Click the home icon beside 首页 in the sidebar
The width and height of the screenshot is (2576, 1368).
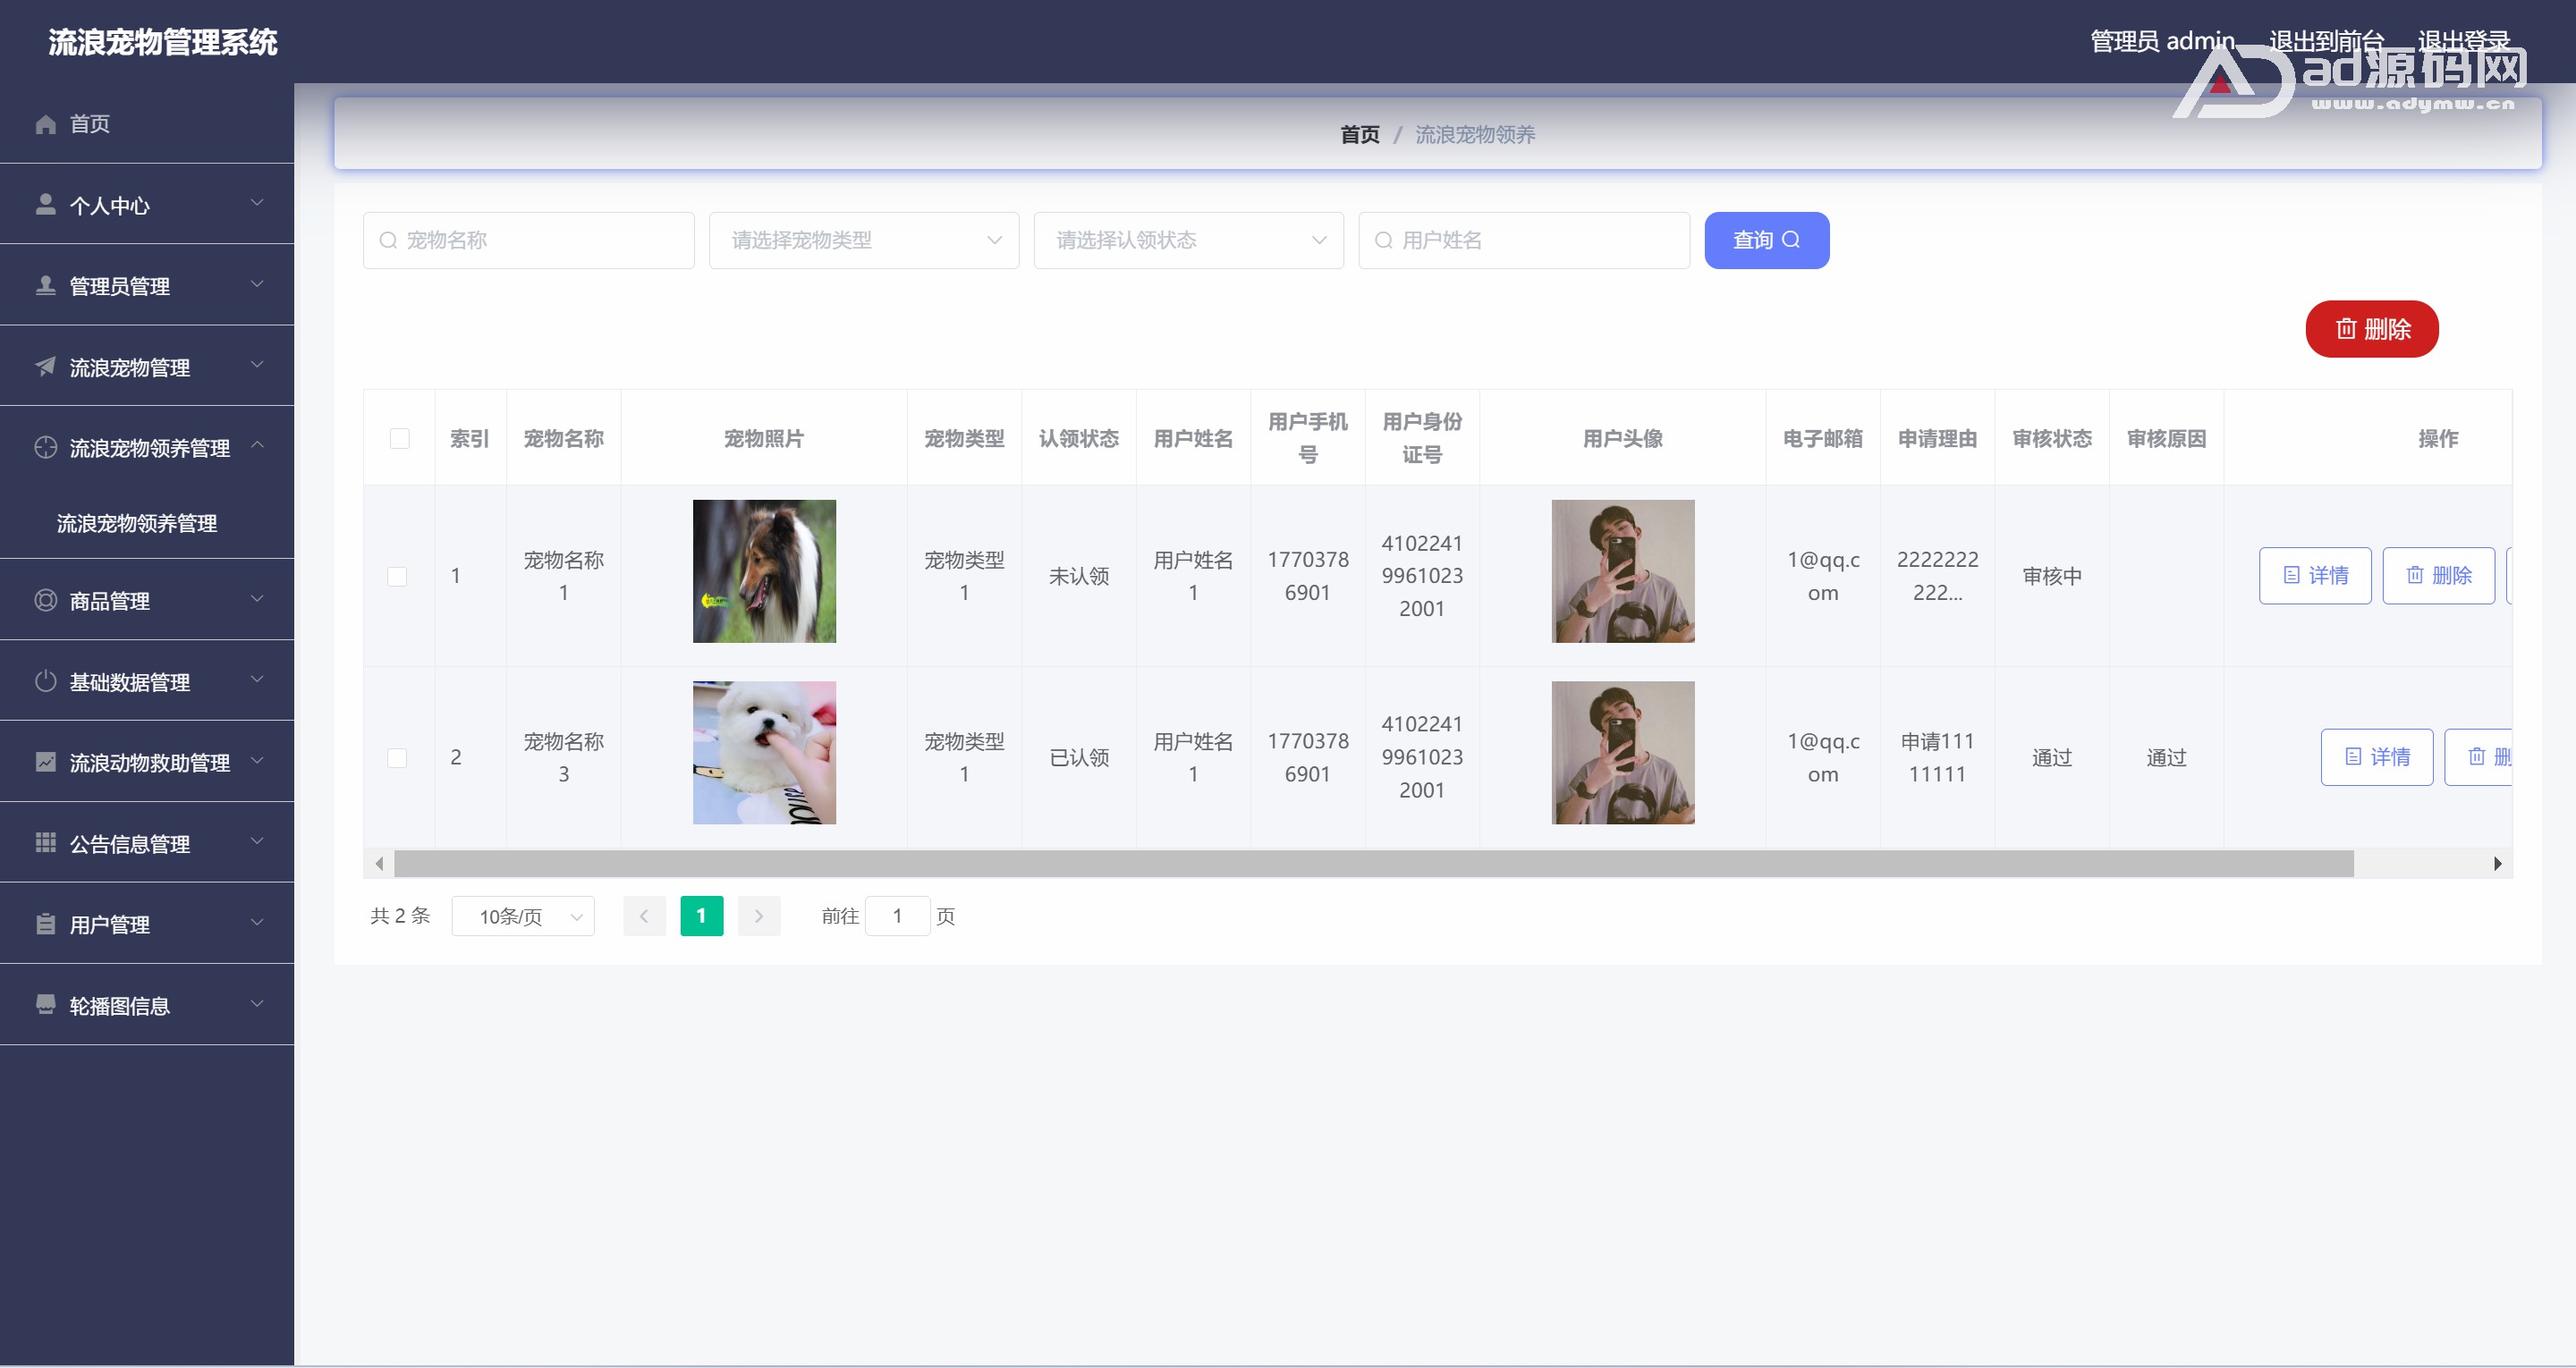pos(45,124)
